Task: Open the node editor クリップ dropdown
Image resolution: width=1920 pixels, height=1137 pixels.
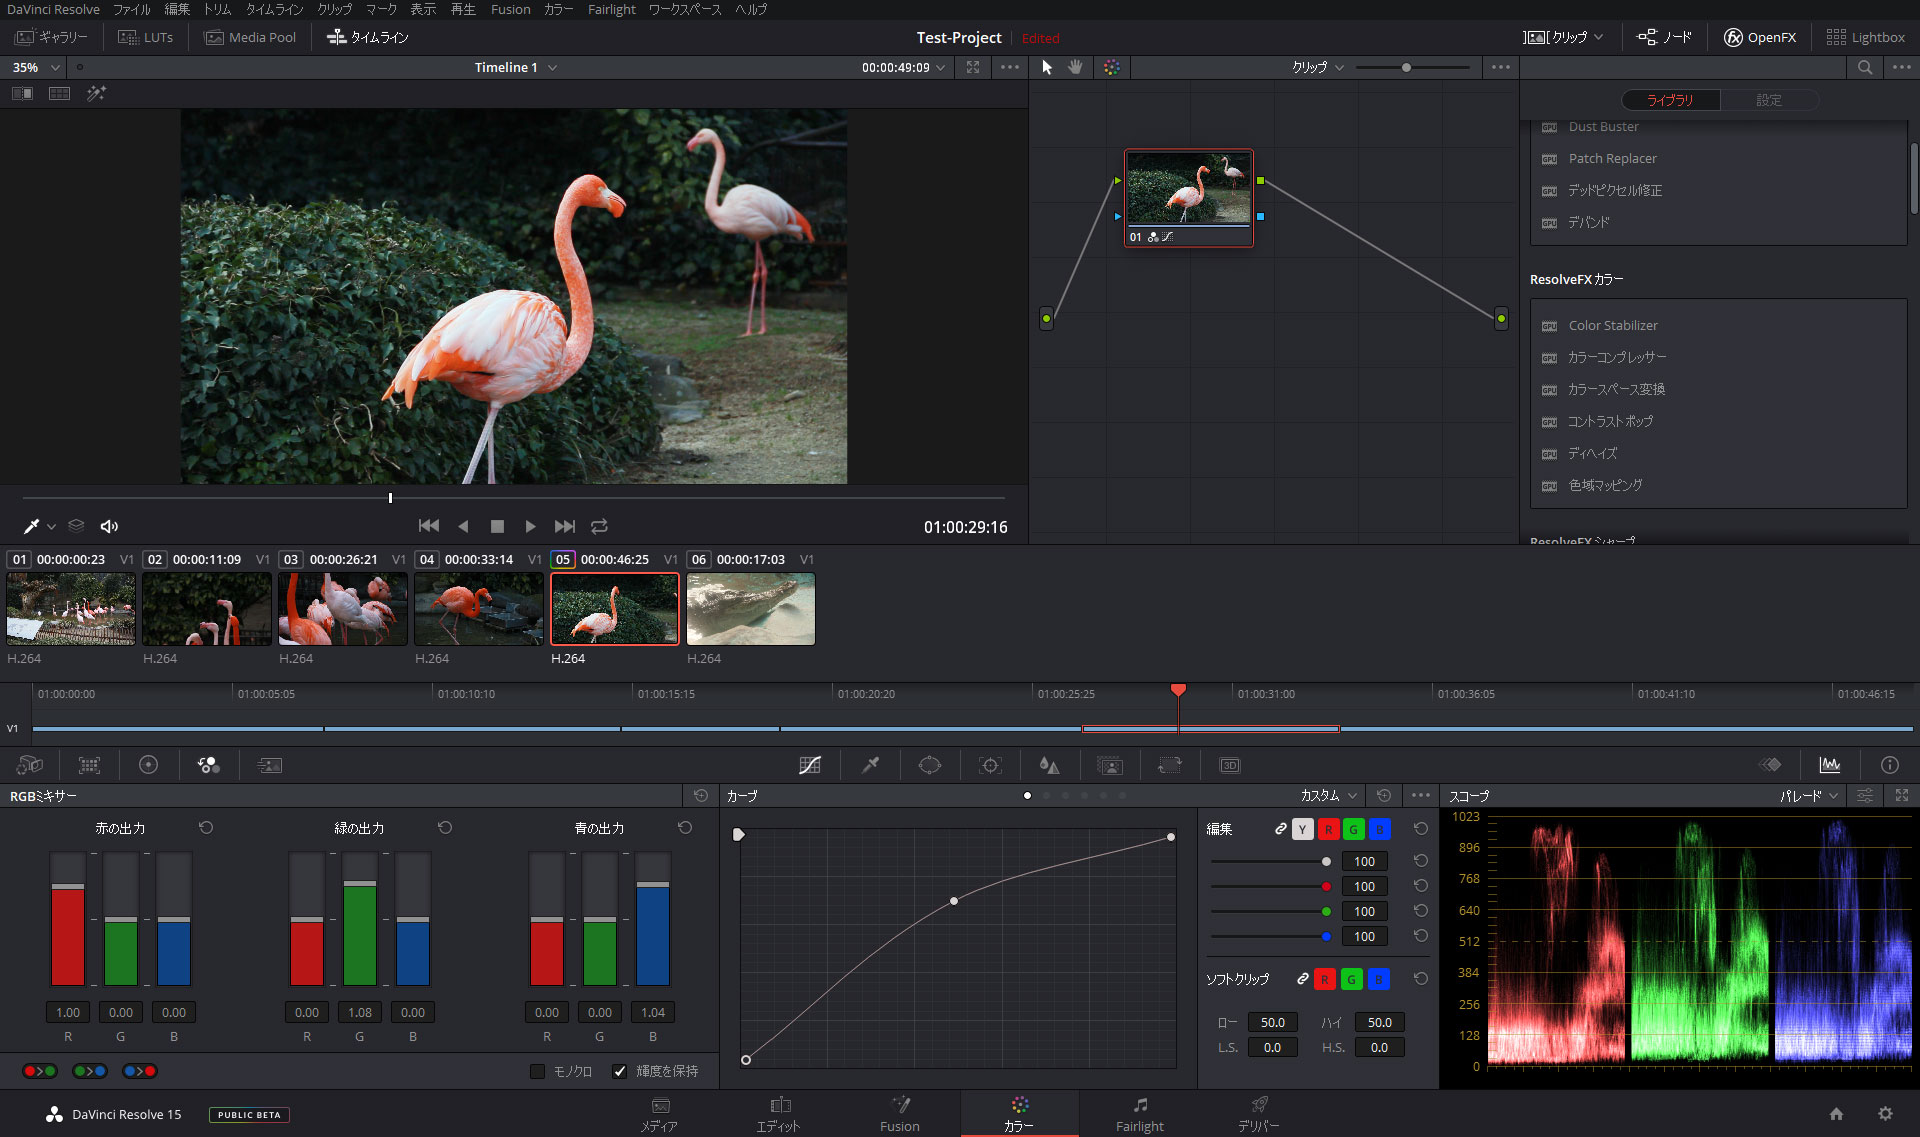Action: (x=1318, y=67)
